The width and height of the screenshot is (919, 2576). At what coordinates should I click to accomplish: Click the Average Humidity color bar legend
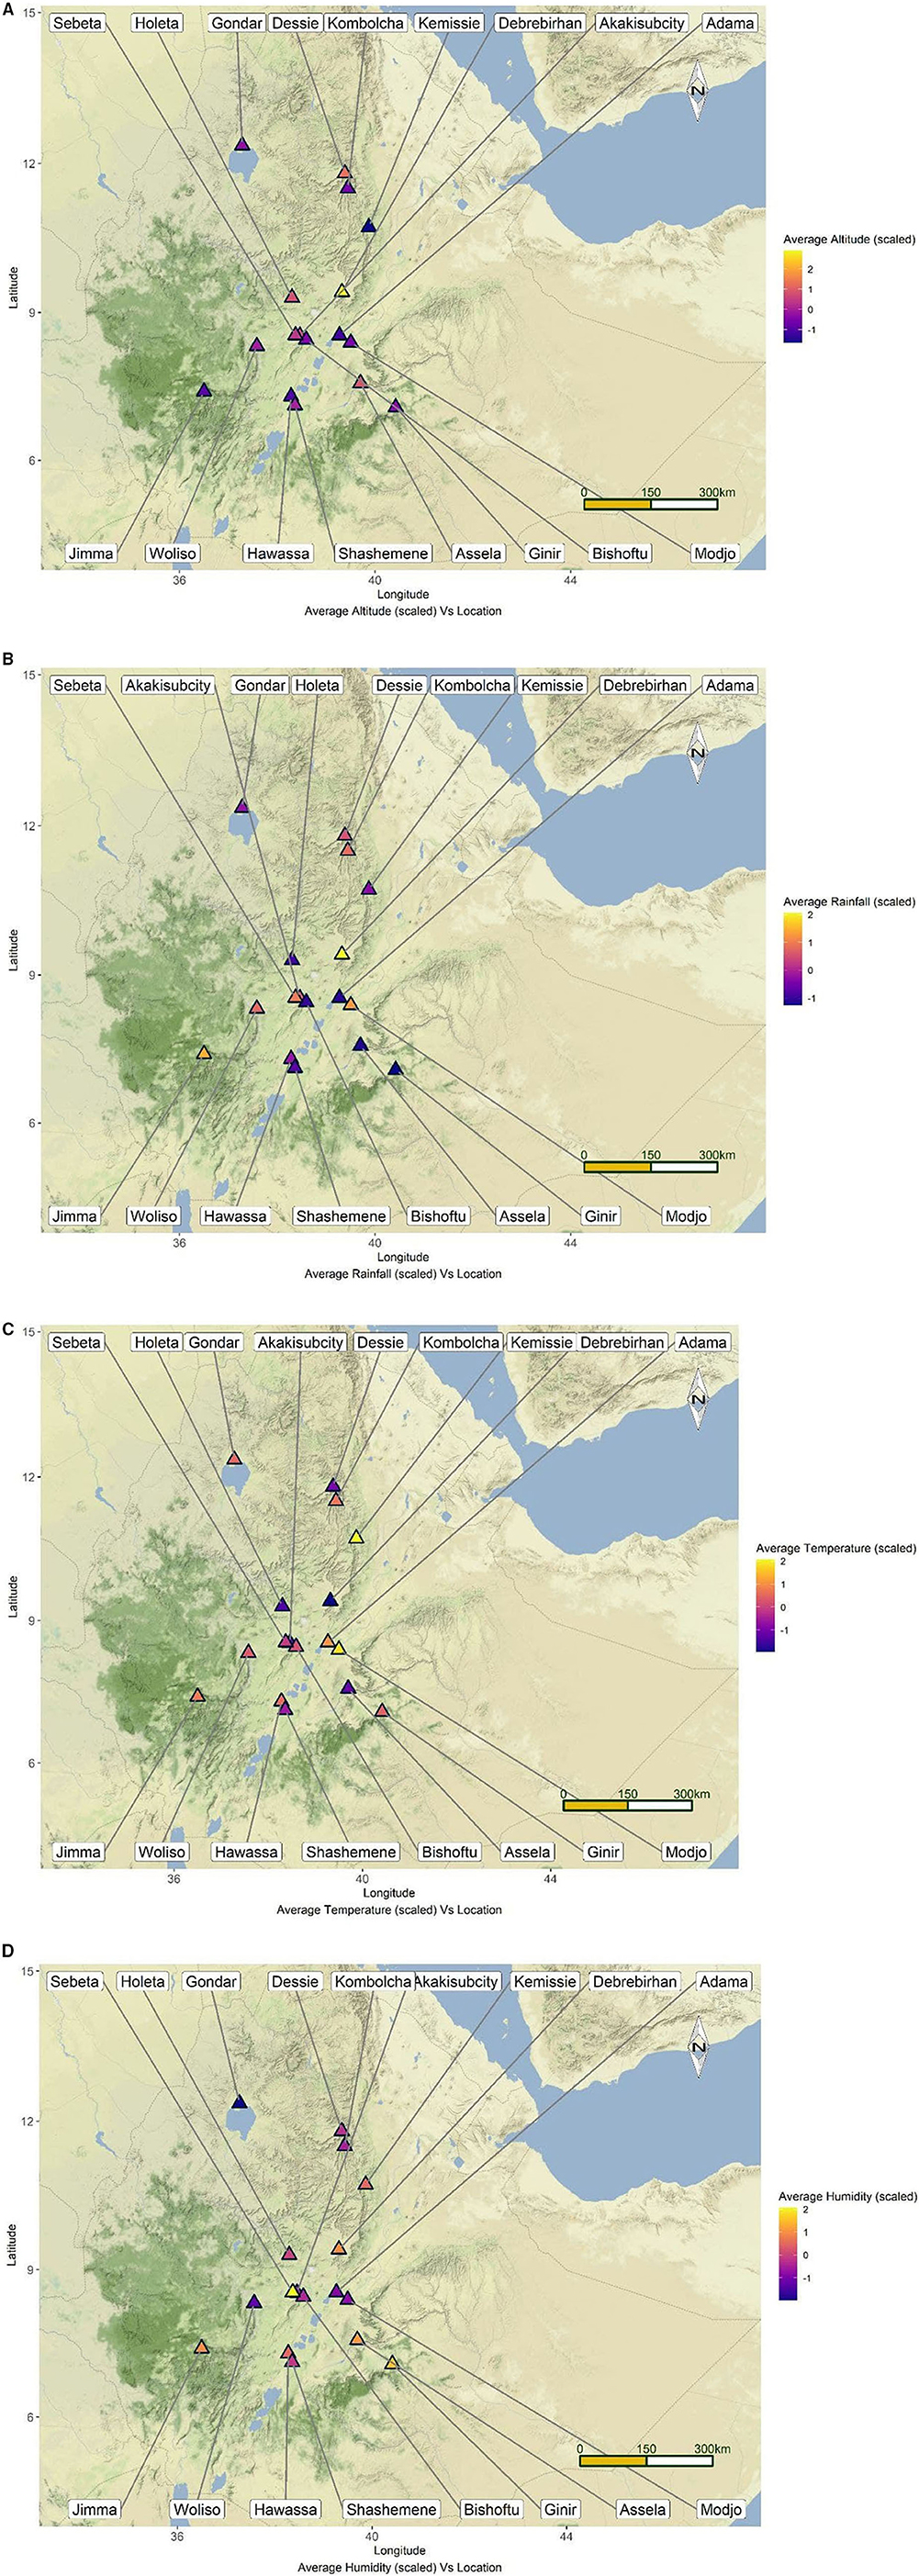click(x=788, y=2253)
